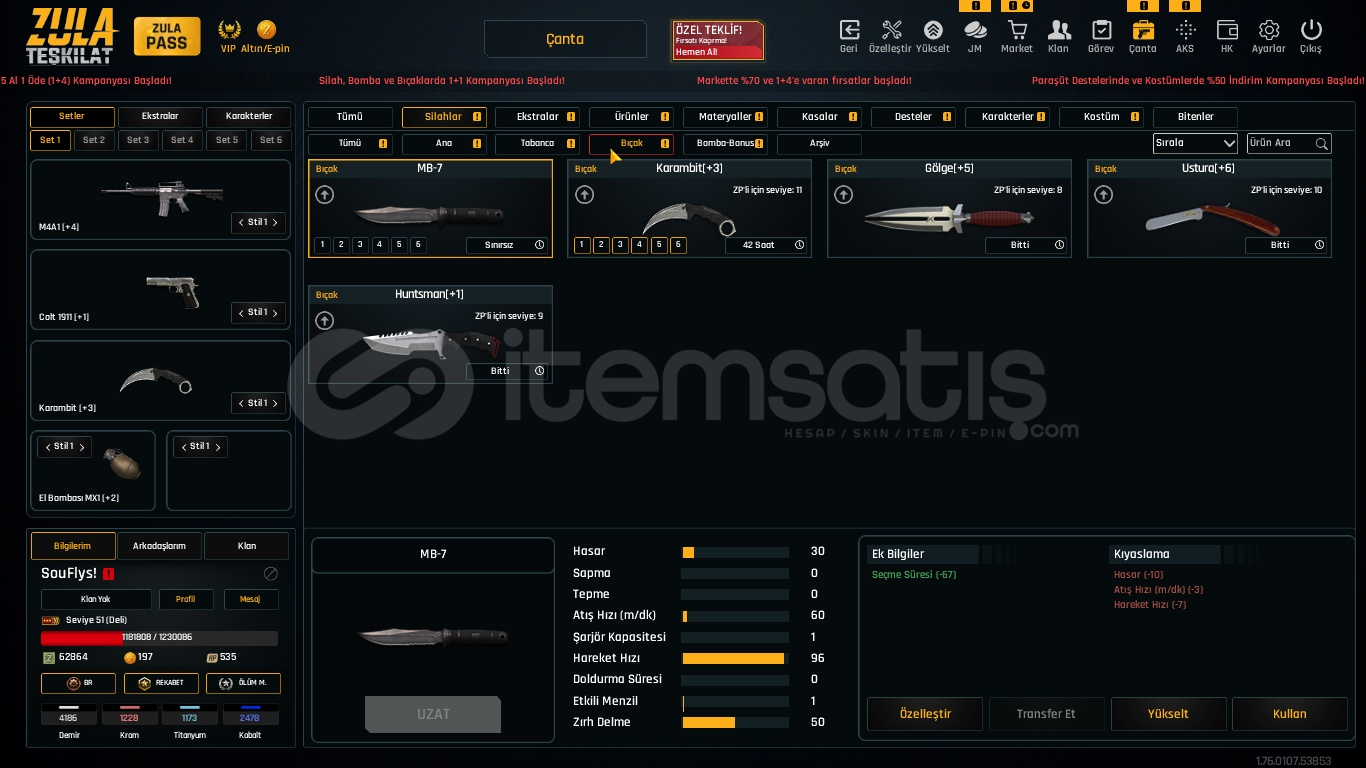Open Yükselt upgrade icon in top bar
The height and width of the screenshot is (768, 1366).
coord(933,30)
